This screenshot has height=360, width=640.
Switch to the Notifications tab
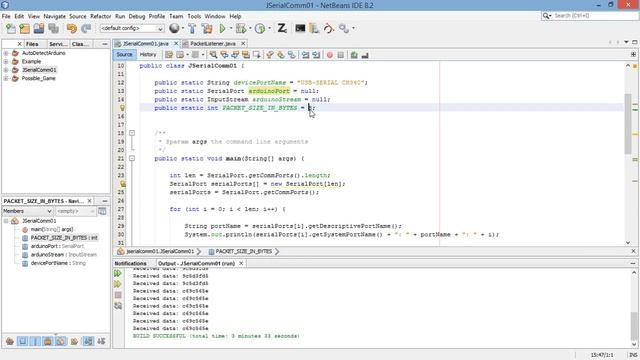[130, 264]
